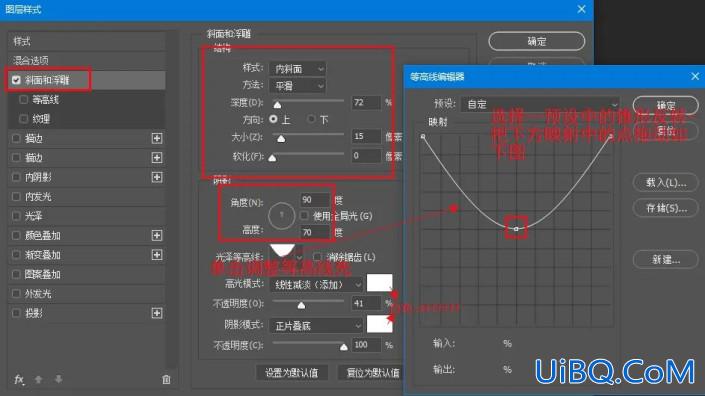Screen dimensions: 705x396
Task: Open the 投影 settings row
Action: (86, 313)
